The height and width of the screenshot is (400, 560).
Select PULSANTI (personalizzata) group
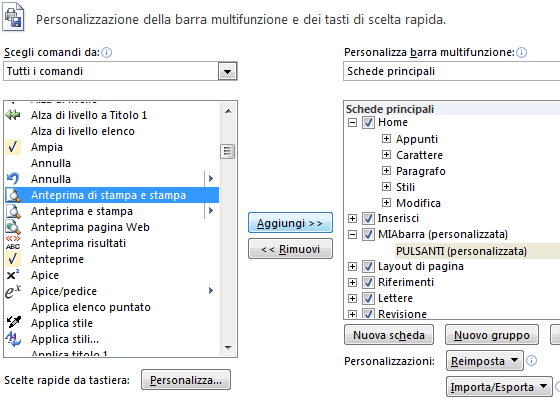(461, 251)
